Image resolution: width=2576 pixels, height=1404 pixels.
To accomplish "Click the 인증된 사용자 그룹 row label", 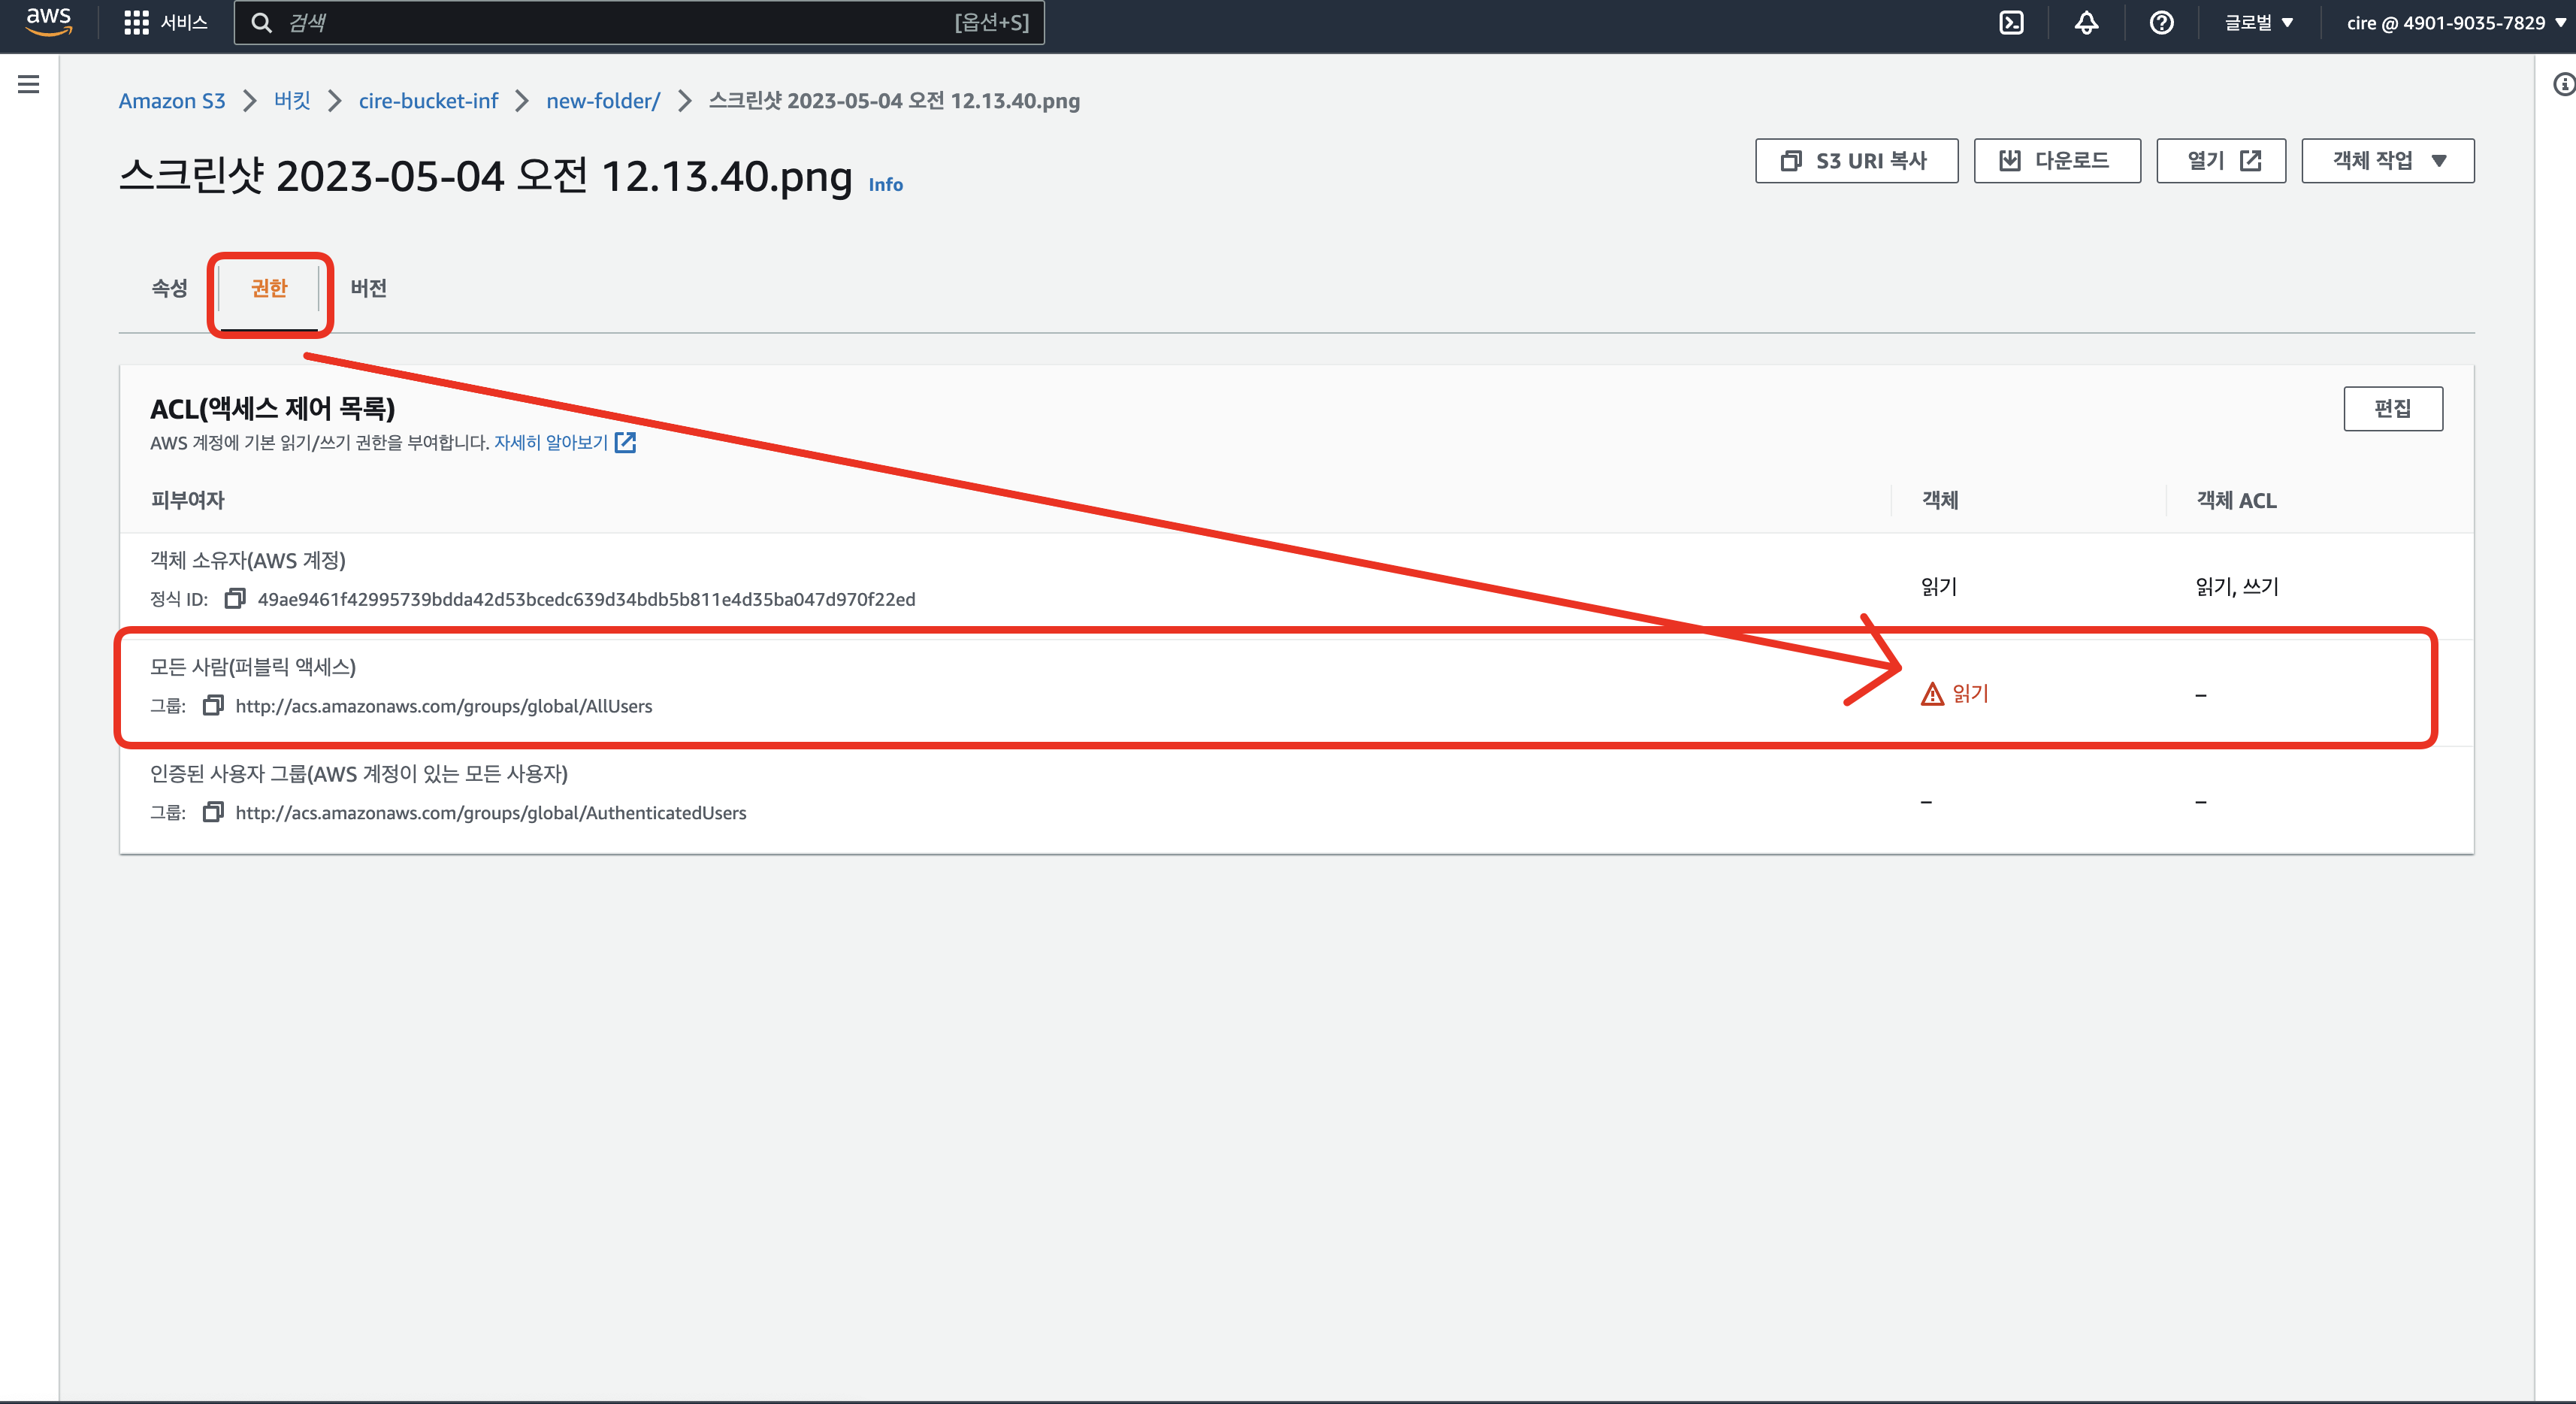I will click(359, 773).
